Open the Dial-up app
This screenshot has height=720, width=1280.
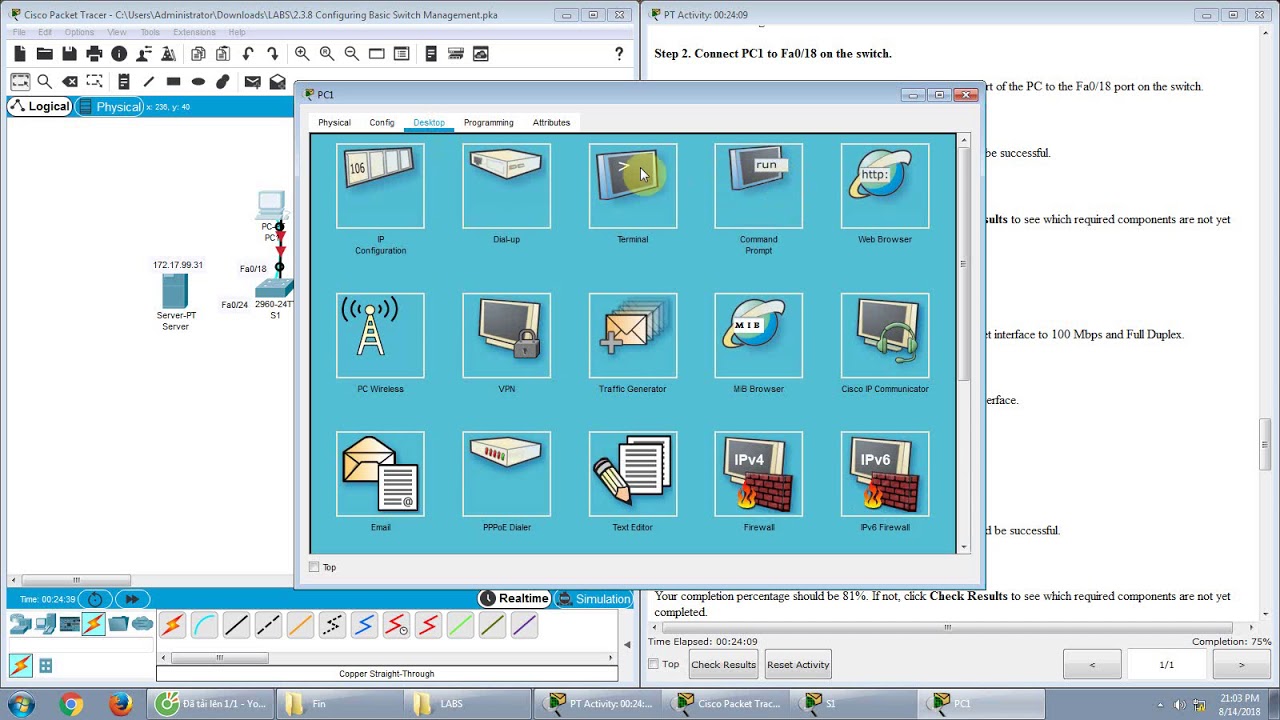pyautogui.click(x=506, y=187)
